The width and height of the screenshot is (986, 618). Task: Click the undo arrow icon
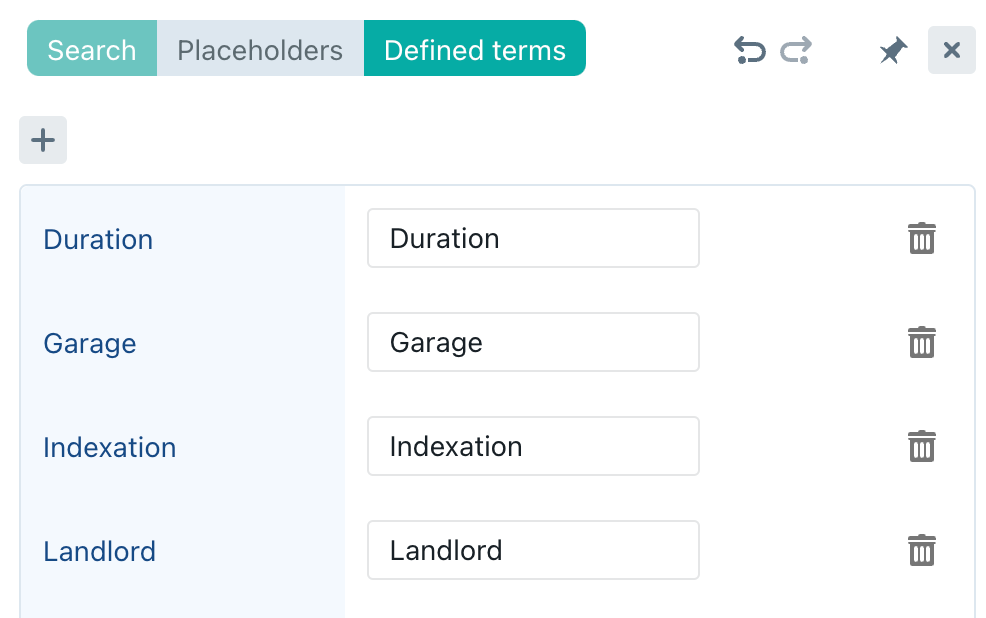click(x=749, y=50)
